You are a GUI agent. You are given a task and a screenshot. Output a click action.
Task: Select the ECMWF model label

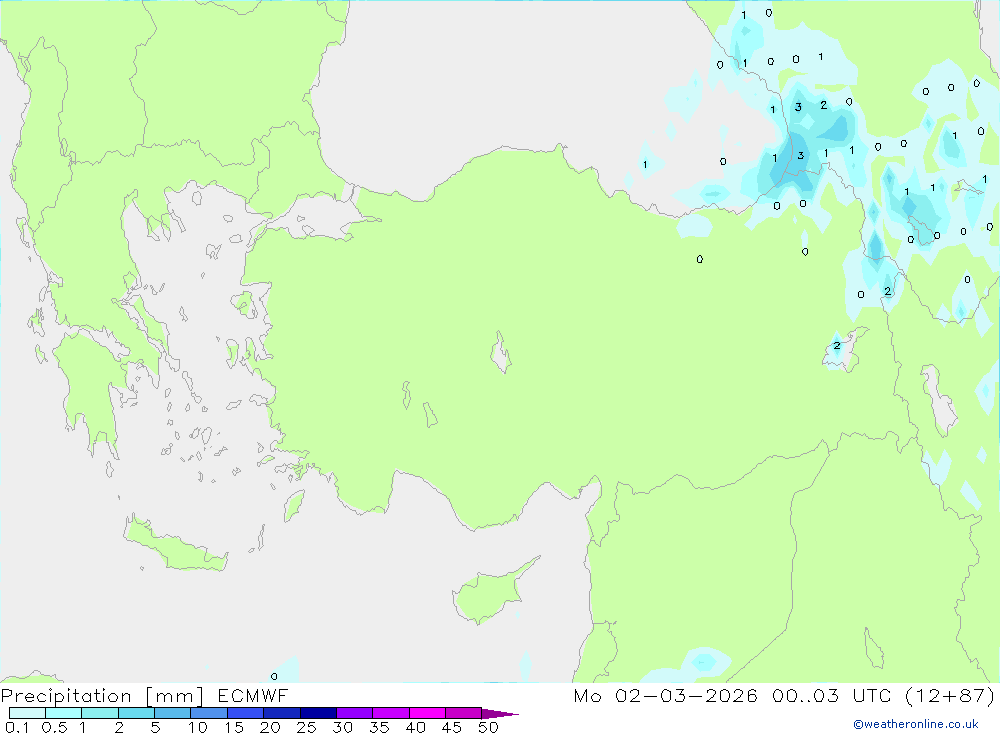point(253,695)
